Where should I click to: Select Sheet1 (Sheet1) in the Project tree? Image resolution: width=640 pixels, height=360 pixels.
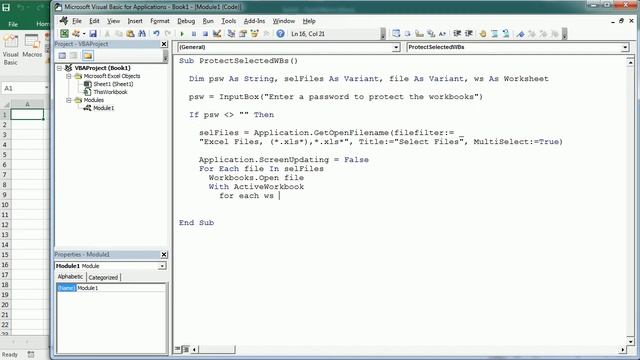click(x=113, y=84)
